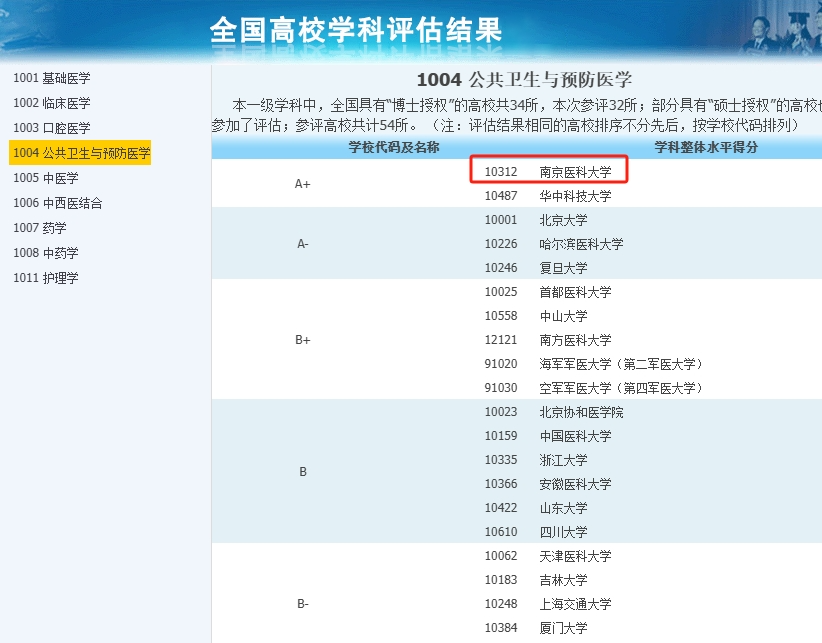Click 空军军医大学（第四军医大学）

point(621,388)
